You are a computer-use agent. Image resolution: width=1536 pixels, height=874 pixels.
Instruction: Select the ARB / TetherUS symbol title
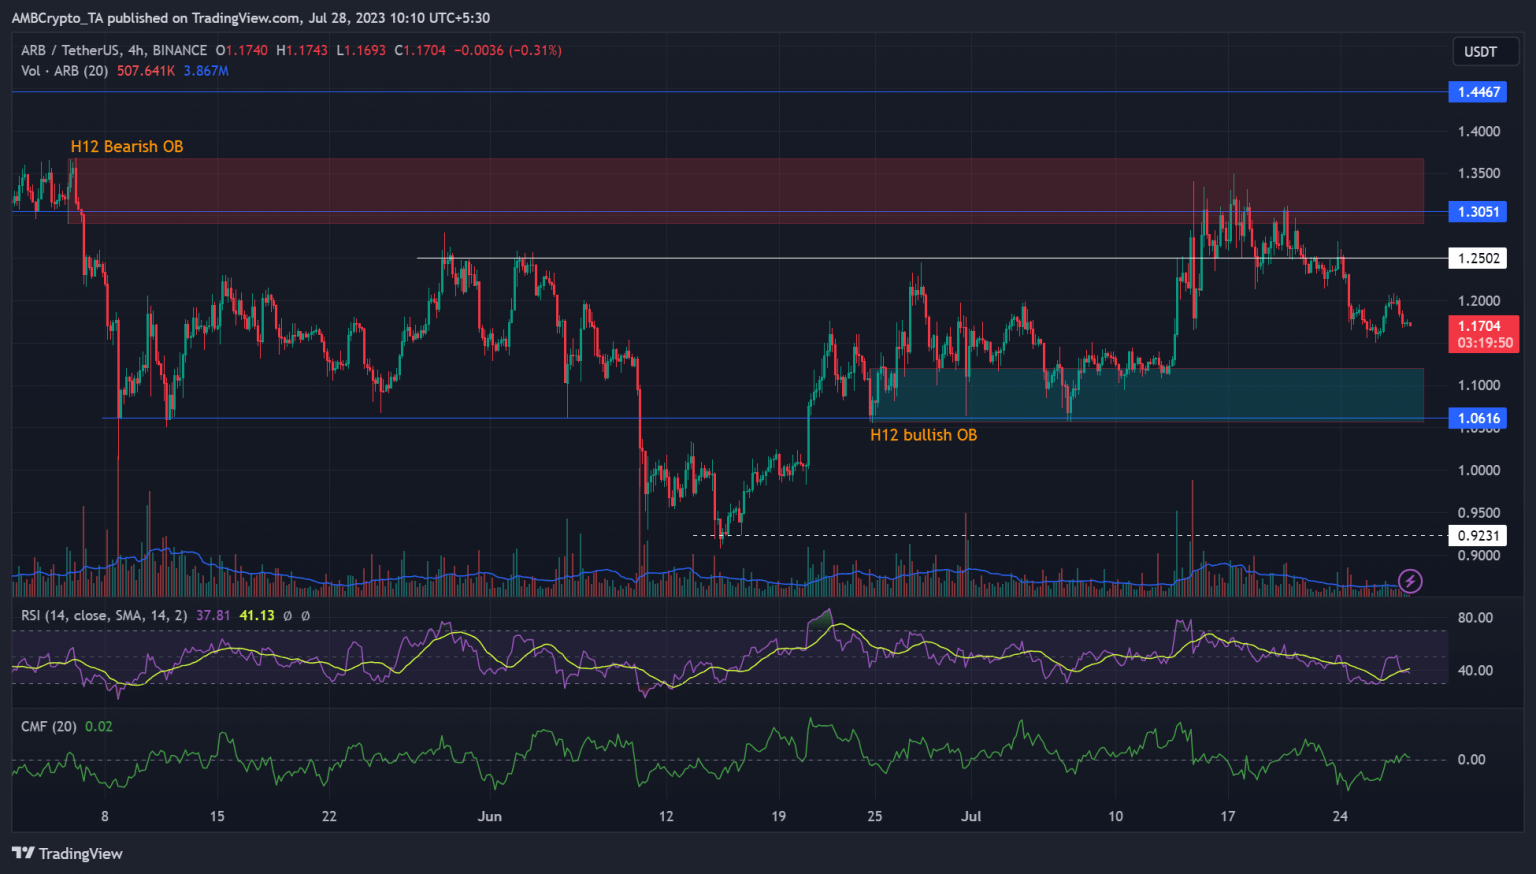[114, 50]
